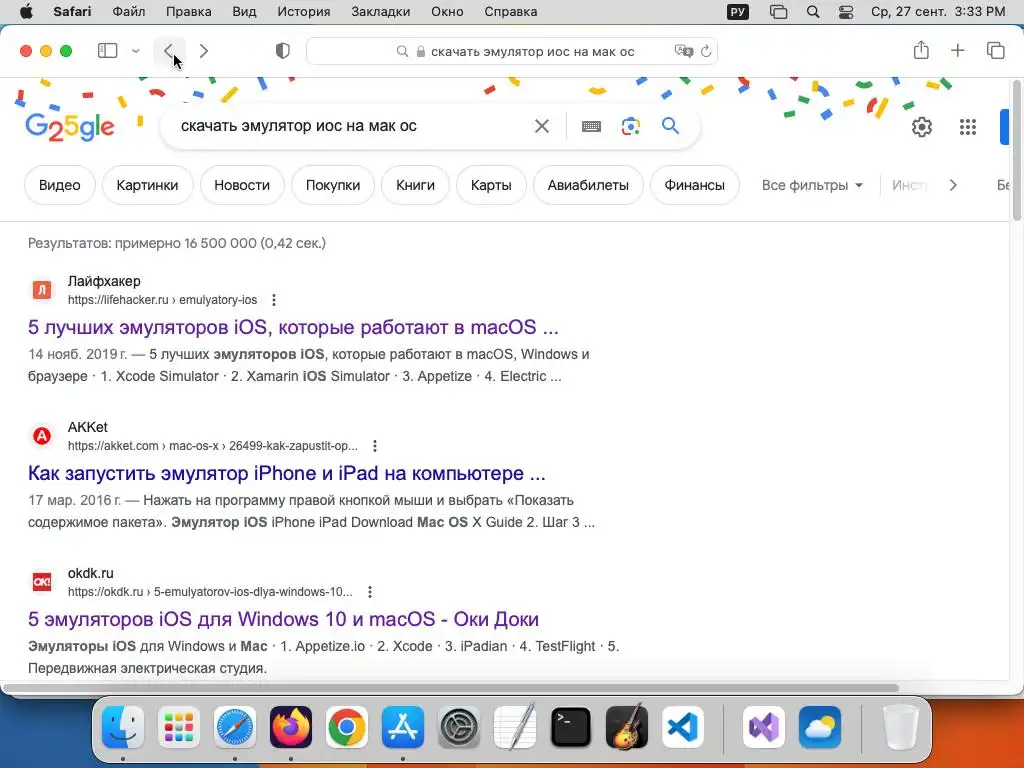Open the on-screen keyboard input tool

591,126
